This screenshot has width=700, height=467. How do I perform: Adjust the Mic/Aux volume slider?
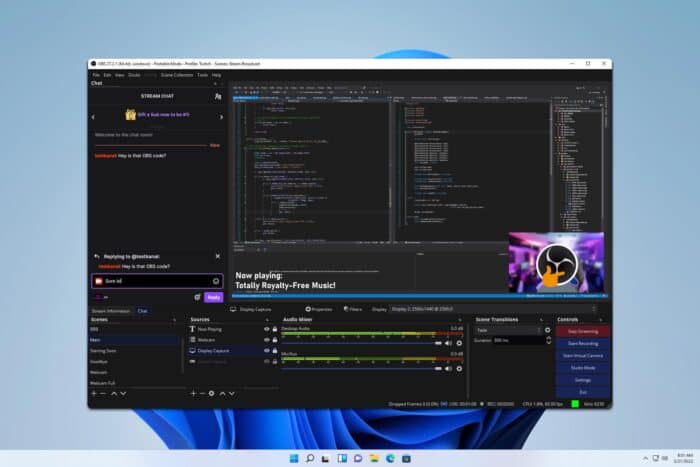(362, 368)
